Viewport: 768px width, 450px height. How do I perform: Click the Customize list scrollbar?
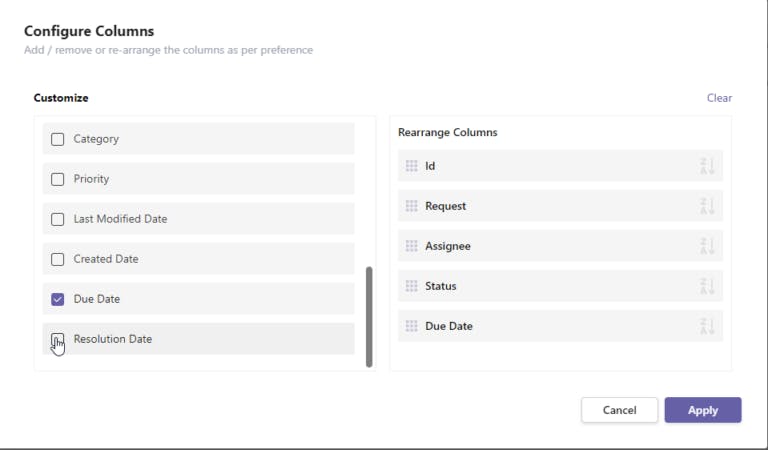click(369, 316)
